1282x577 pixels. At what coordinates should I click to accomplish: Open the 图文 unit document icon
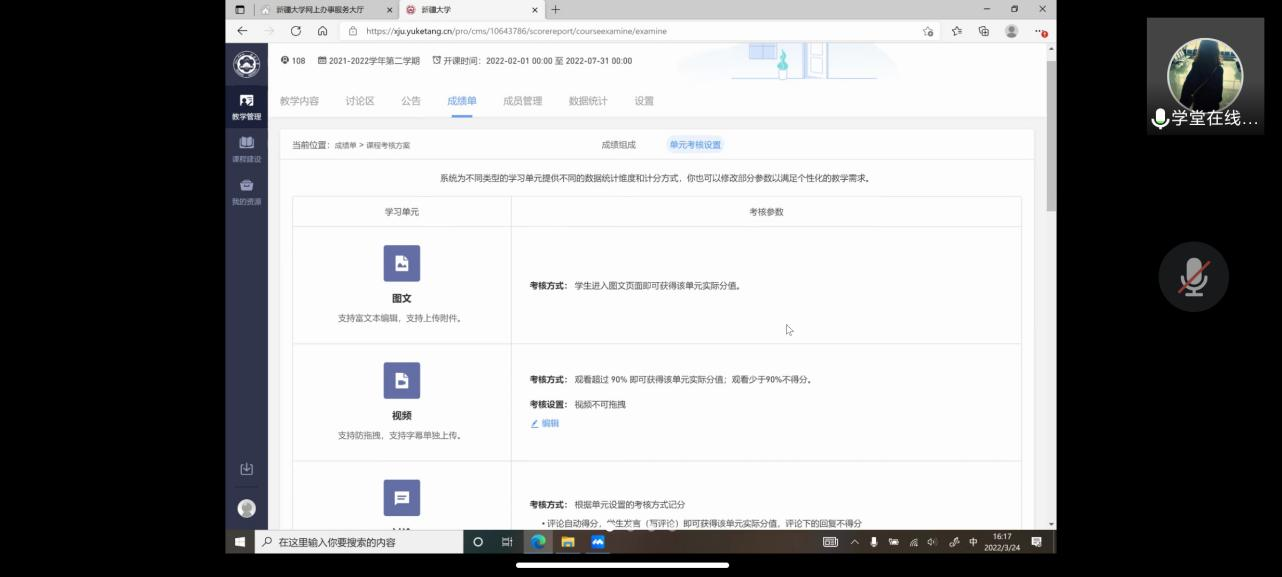pyautogui.click(x=401, y=263)
